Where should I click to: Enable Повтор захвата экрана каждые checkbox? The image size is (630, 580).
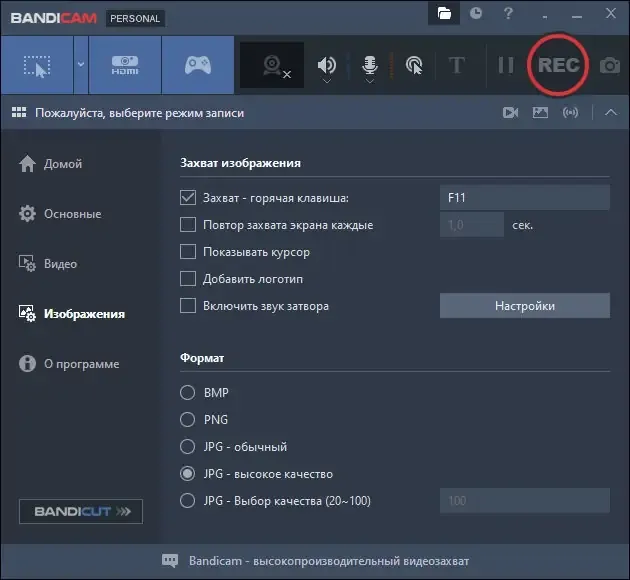188,225
